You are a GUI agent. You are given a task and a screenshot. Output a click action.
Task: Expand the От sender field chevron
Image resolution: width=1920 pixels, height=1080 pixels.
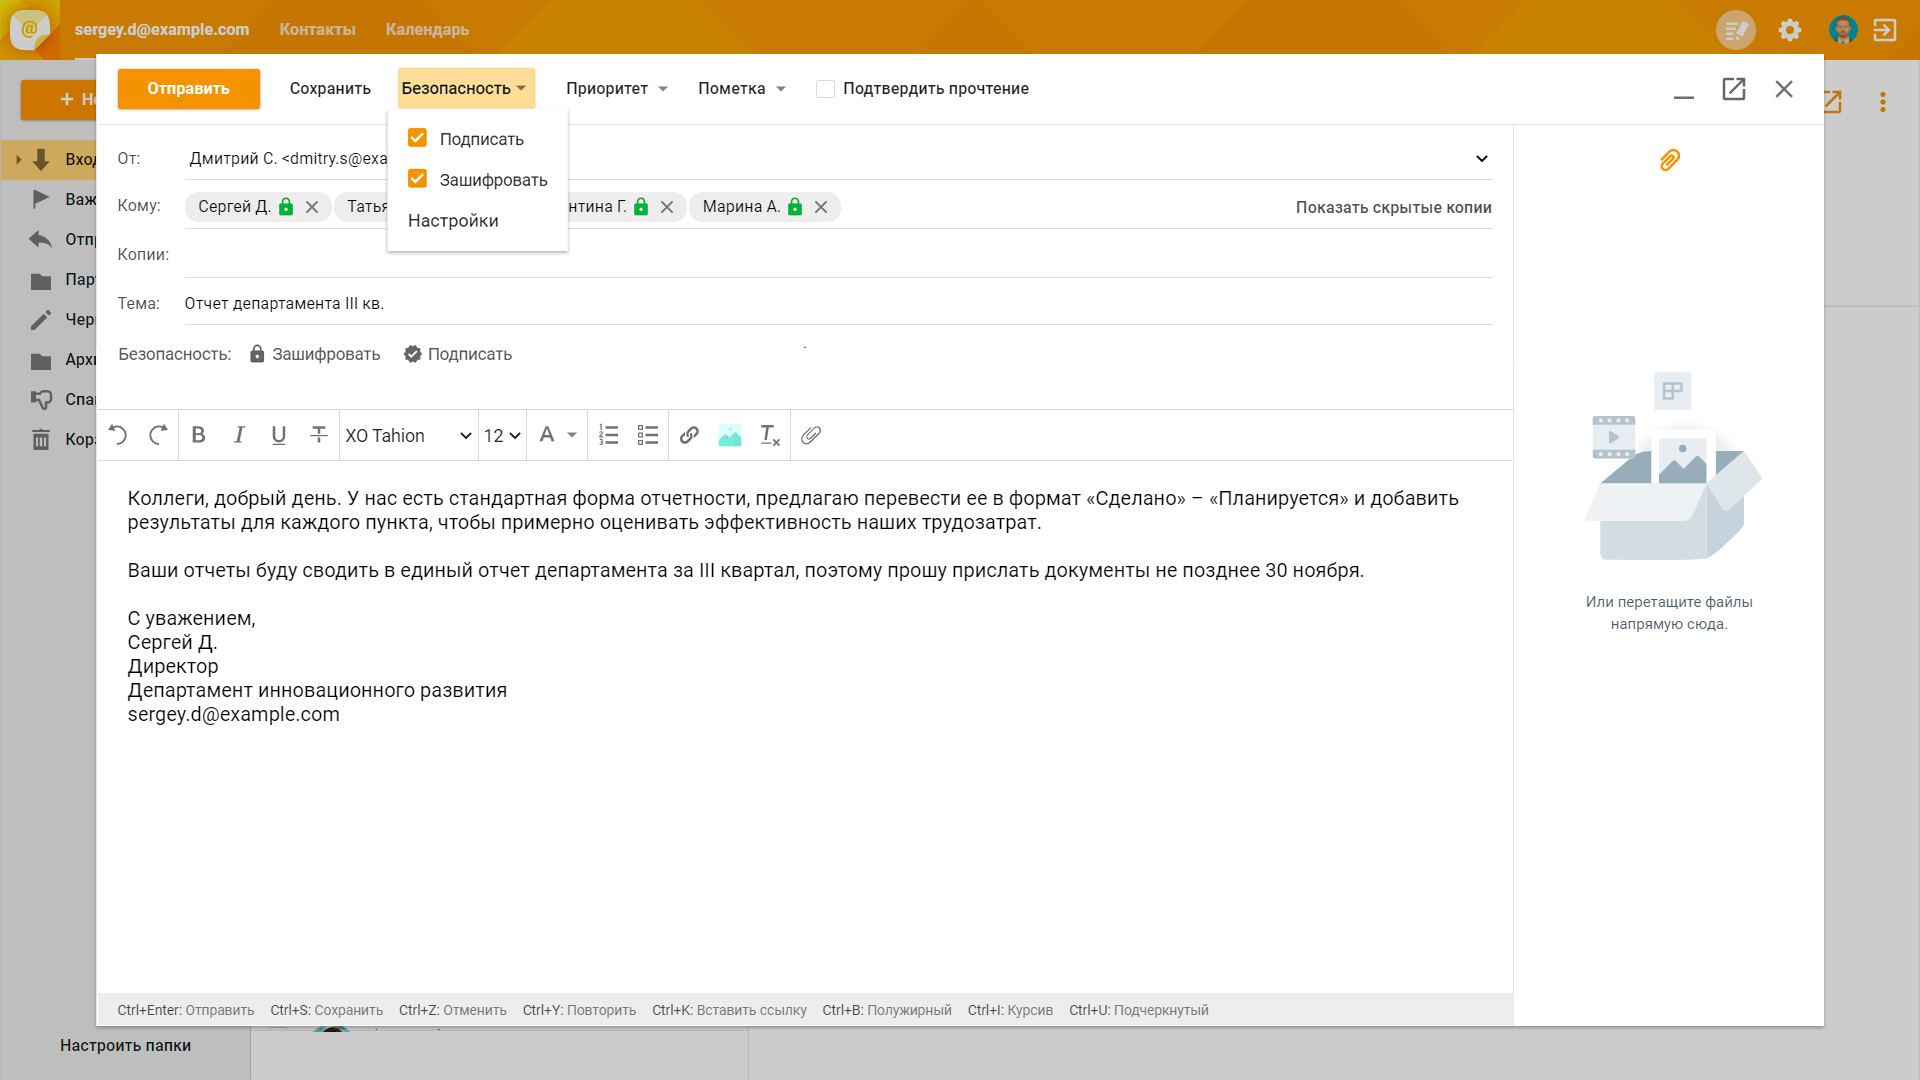point(1482,158)
